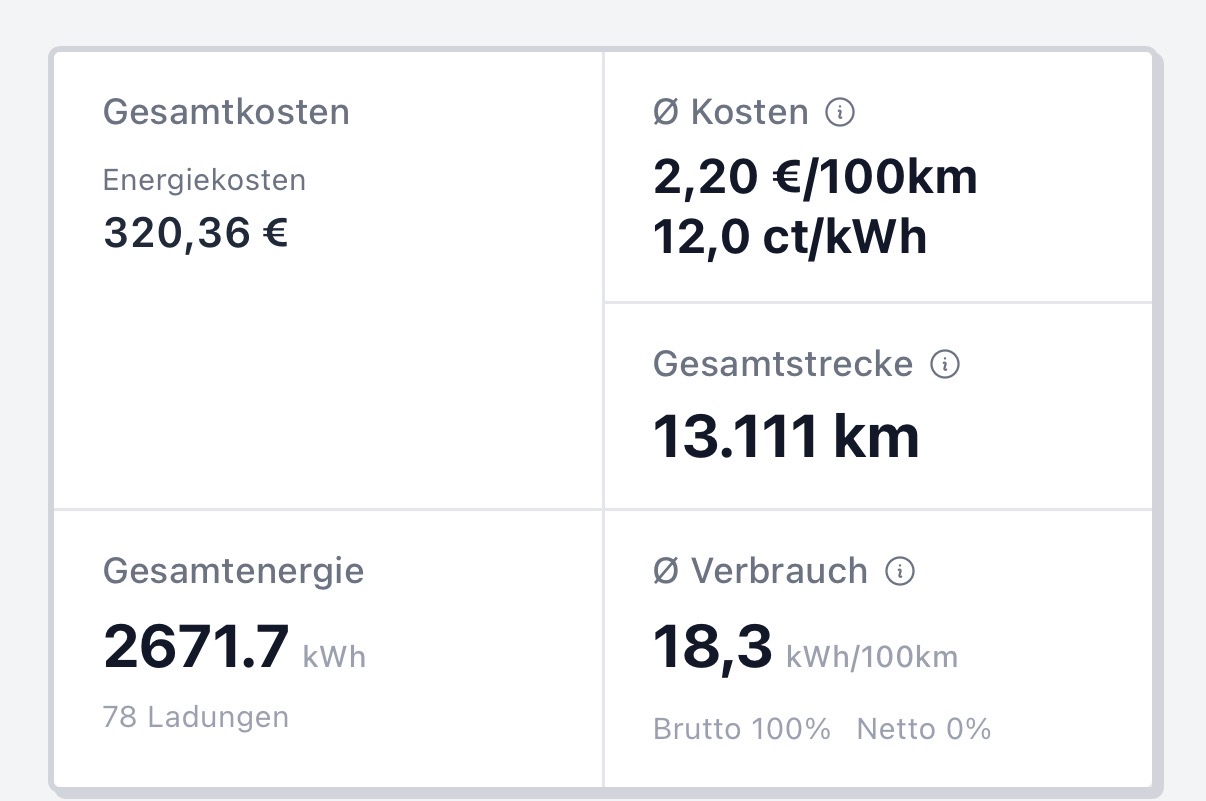Click the kWh unit beside 2671.7
This screenshot has width=1206, height=801.
point(334,657)
